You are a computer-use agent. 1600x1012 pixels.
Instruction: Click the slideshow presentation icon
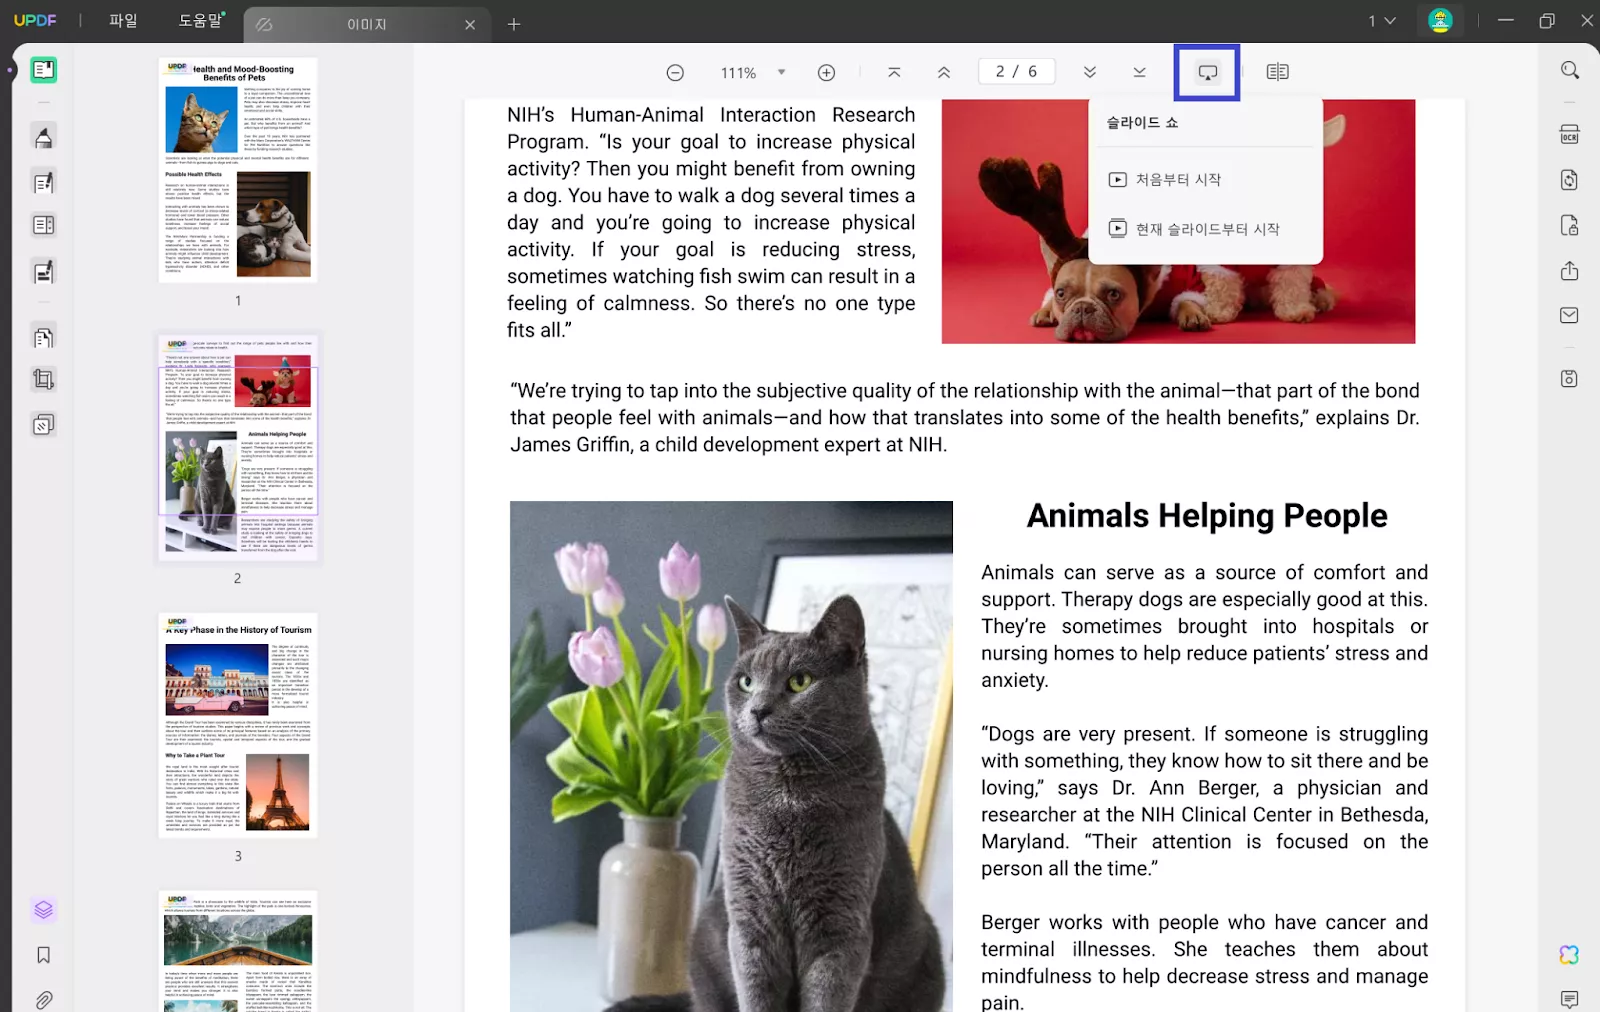pos(1208,72)
